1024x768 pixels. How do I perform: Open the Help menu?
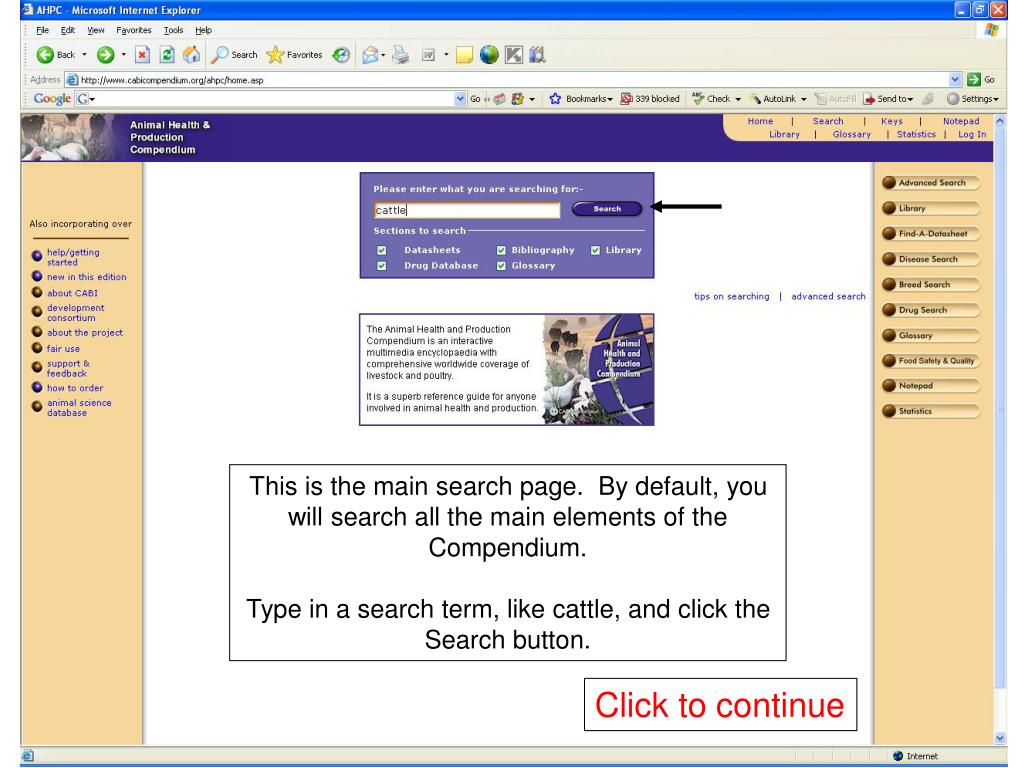203,30
